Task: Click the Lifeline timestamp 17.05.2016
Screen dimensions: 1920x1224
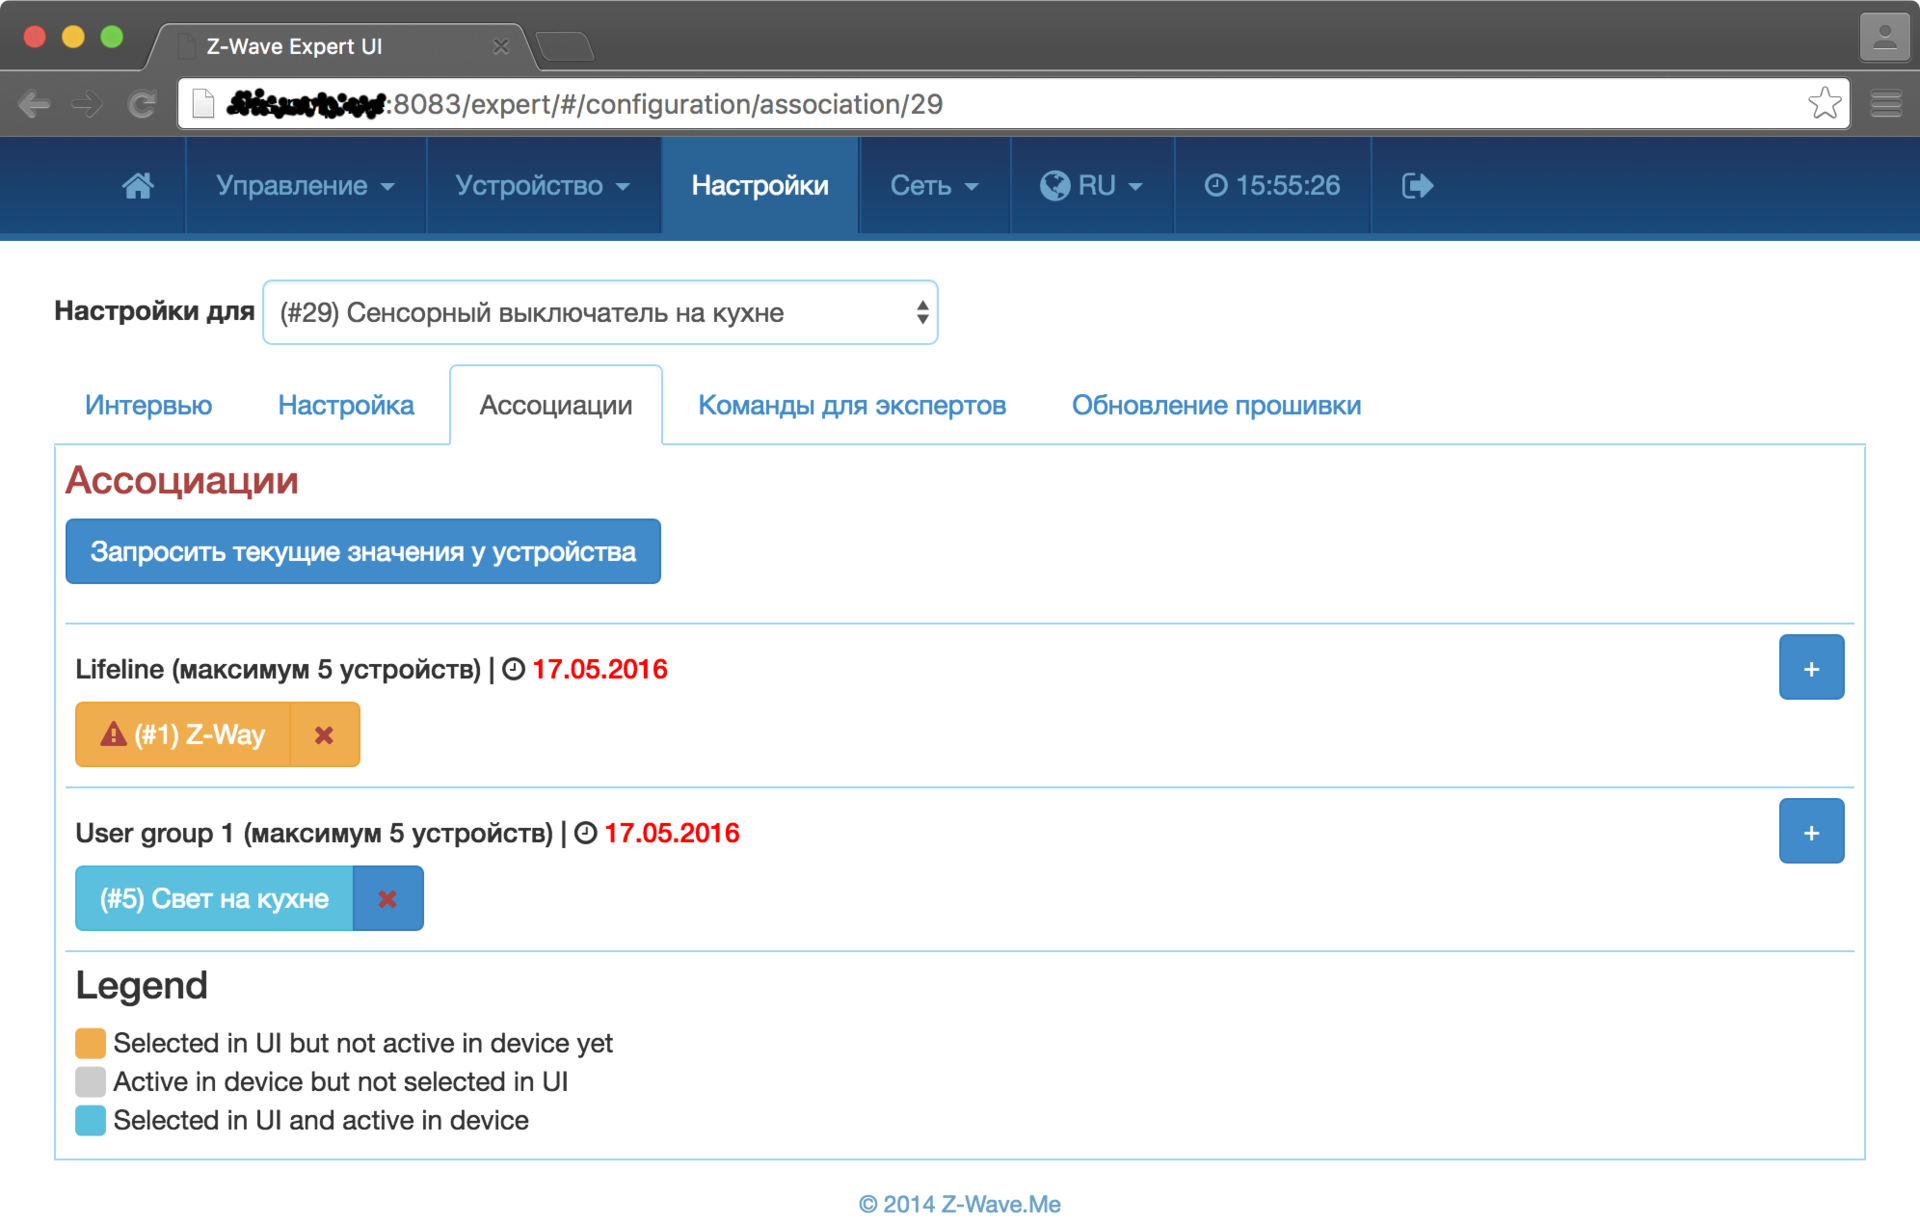Action: tap(599, 669)
